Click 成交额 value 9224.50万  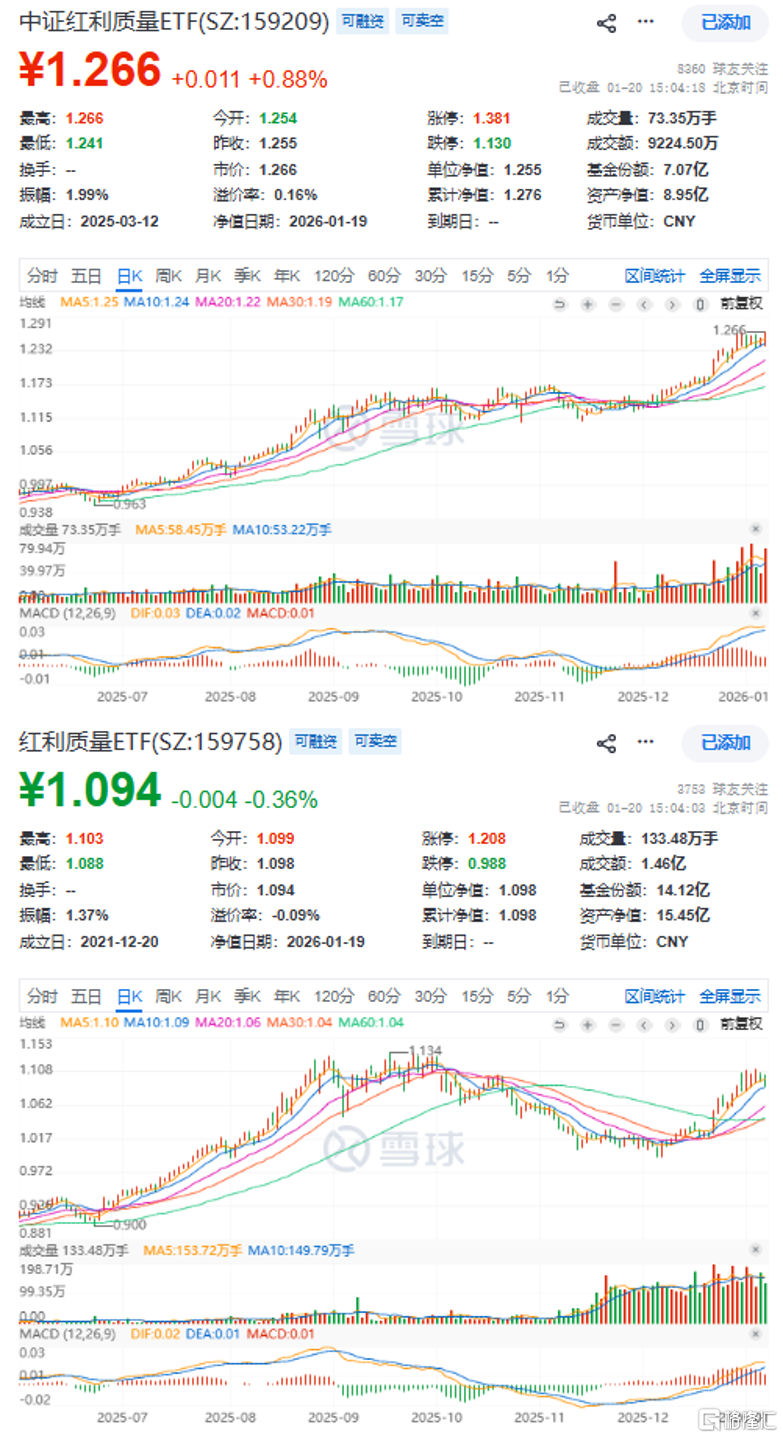point(684,143)
